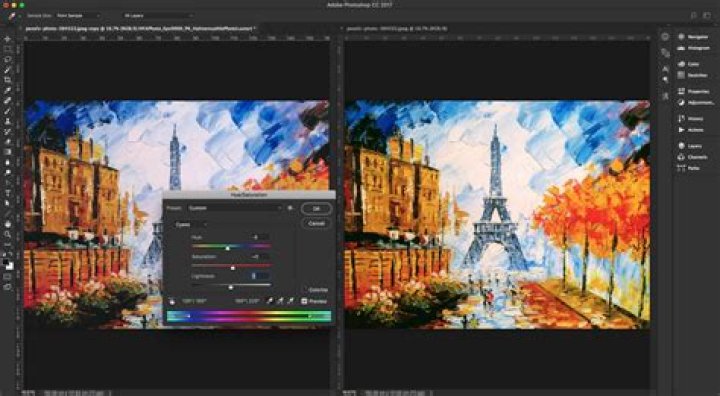Open the History panel

(691, 119)
